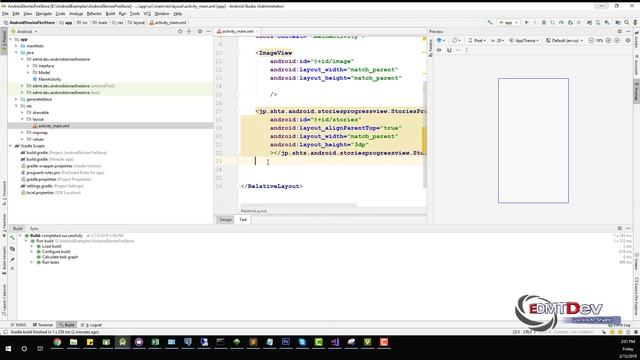Click the RelativeLayout breadcrumb
The width and height of the screenshot is (640, 360).
(x=253, y=211)
